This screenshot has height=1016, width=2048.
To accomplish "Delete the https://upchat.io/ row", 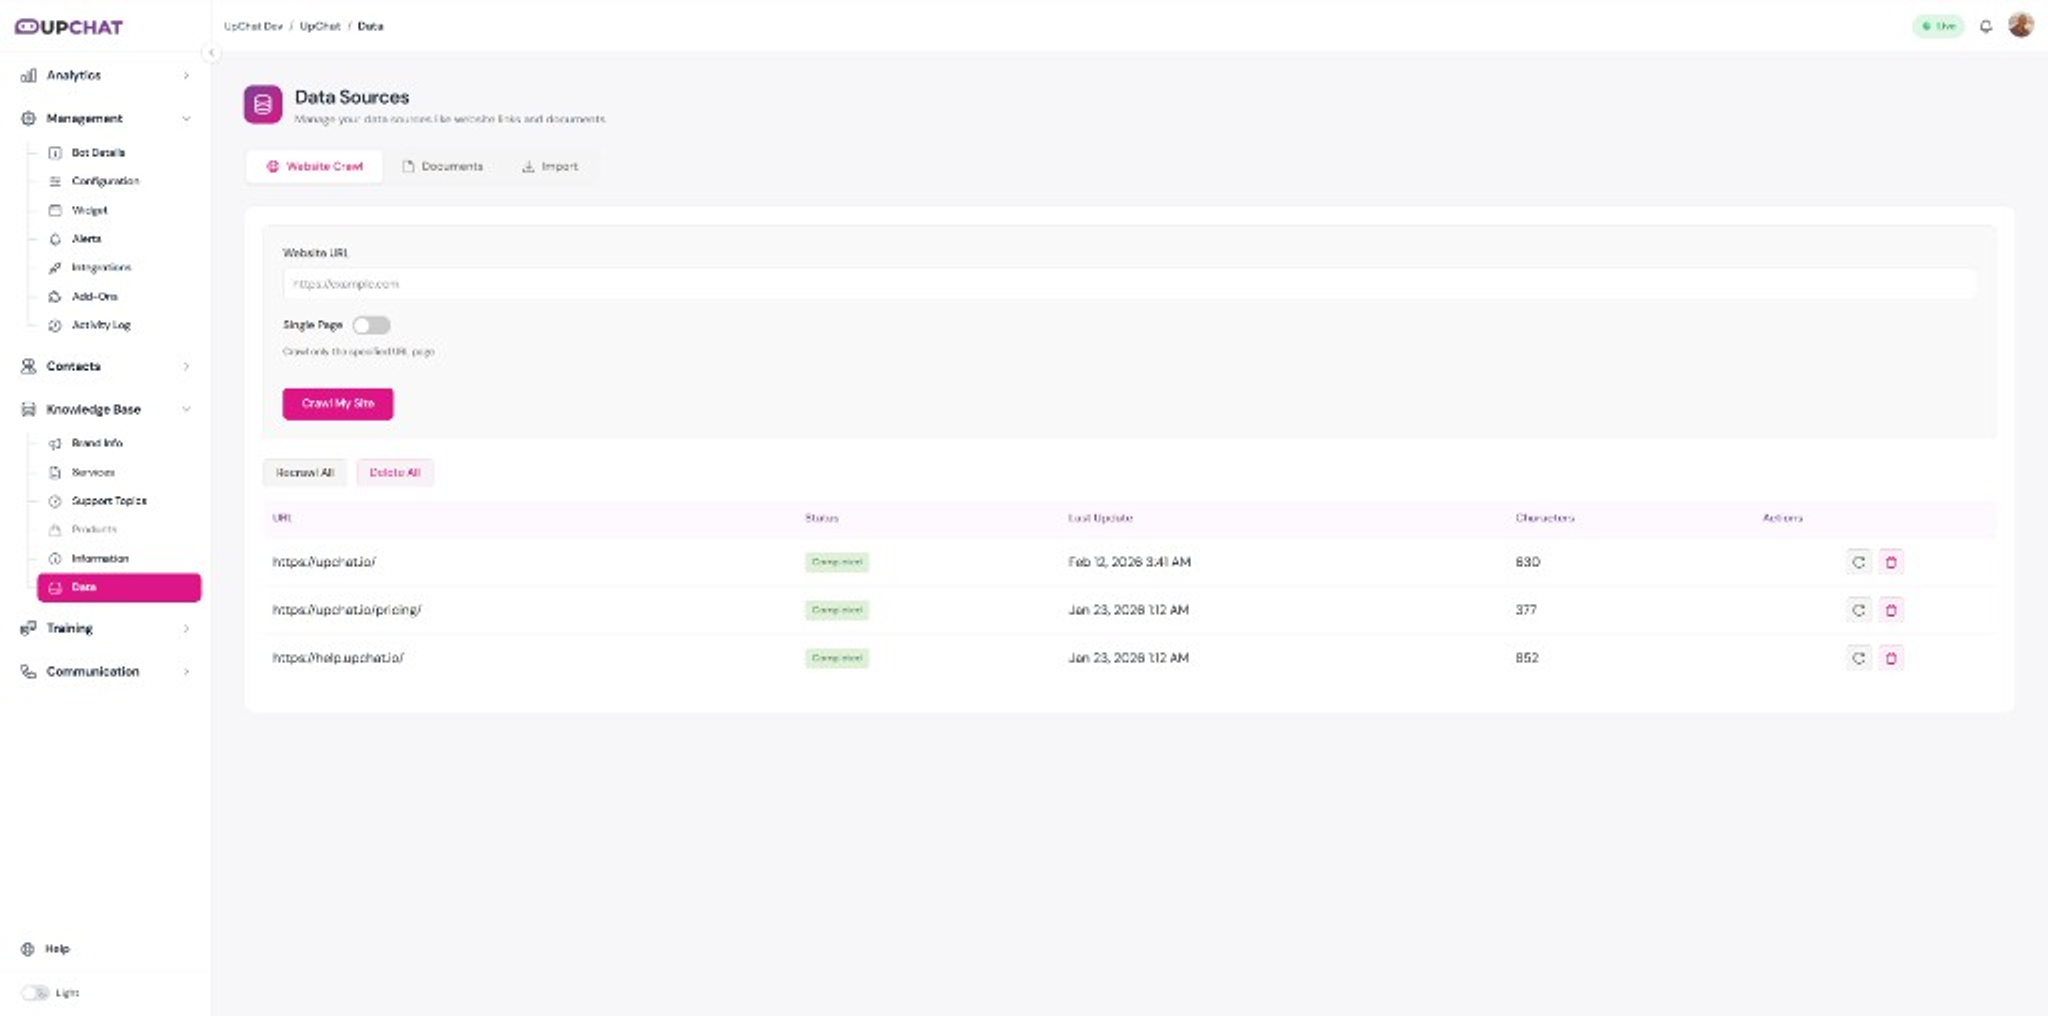I will pos(1891,562).
